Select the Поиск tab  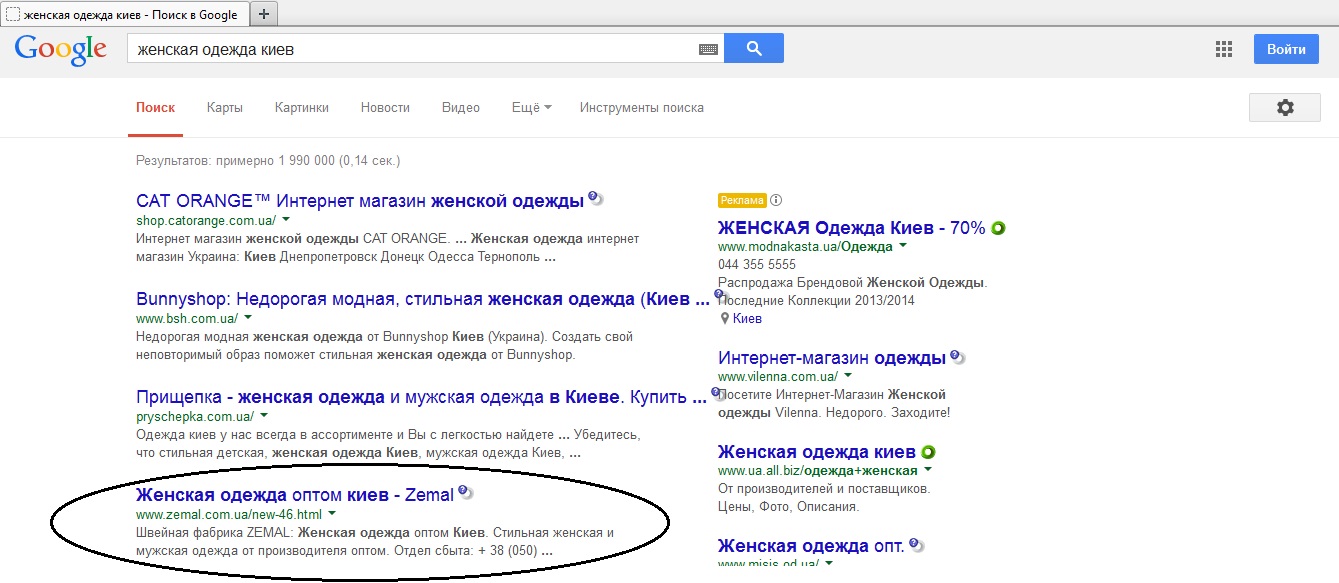(155, 108)
